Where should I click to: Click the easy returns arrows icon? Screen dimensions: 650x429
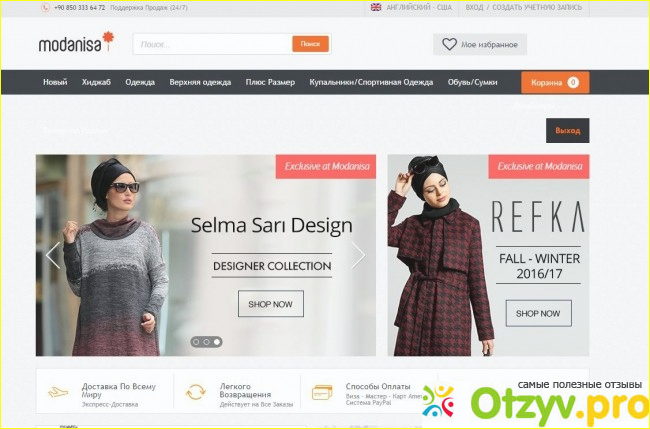[x=195, y=392]
